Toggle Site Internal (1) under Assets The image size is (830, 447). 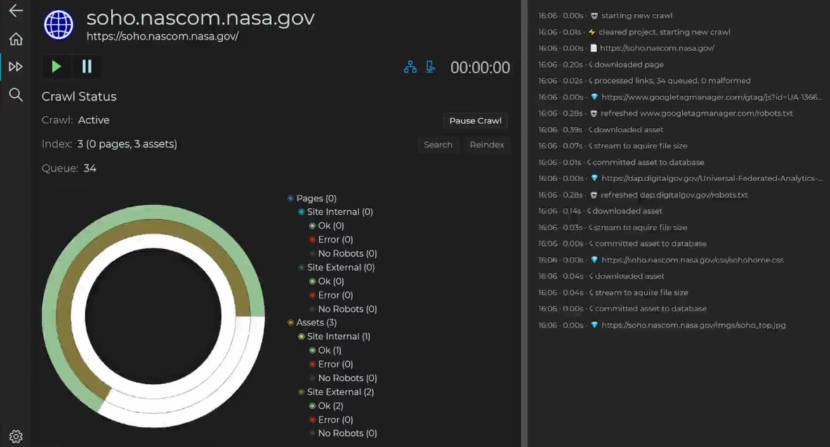point(334,336)
